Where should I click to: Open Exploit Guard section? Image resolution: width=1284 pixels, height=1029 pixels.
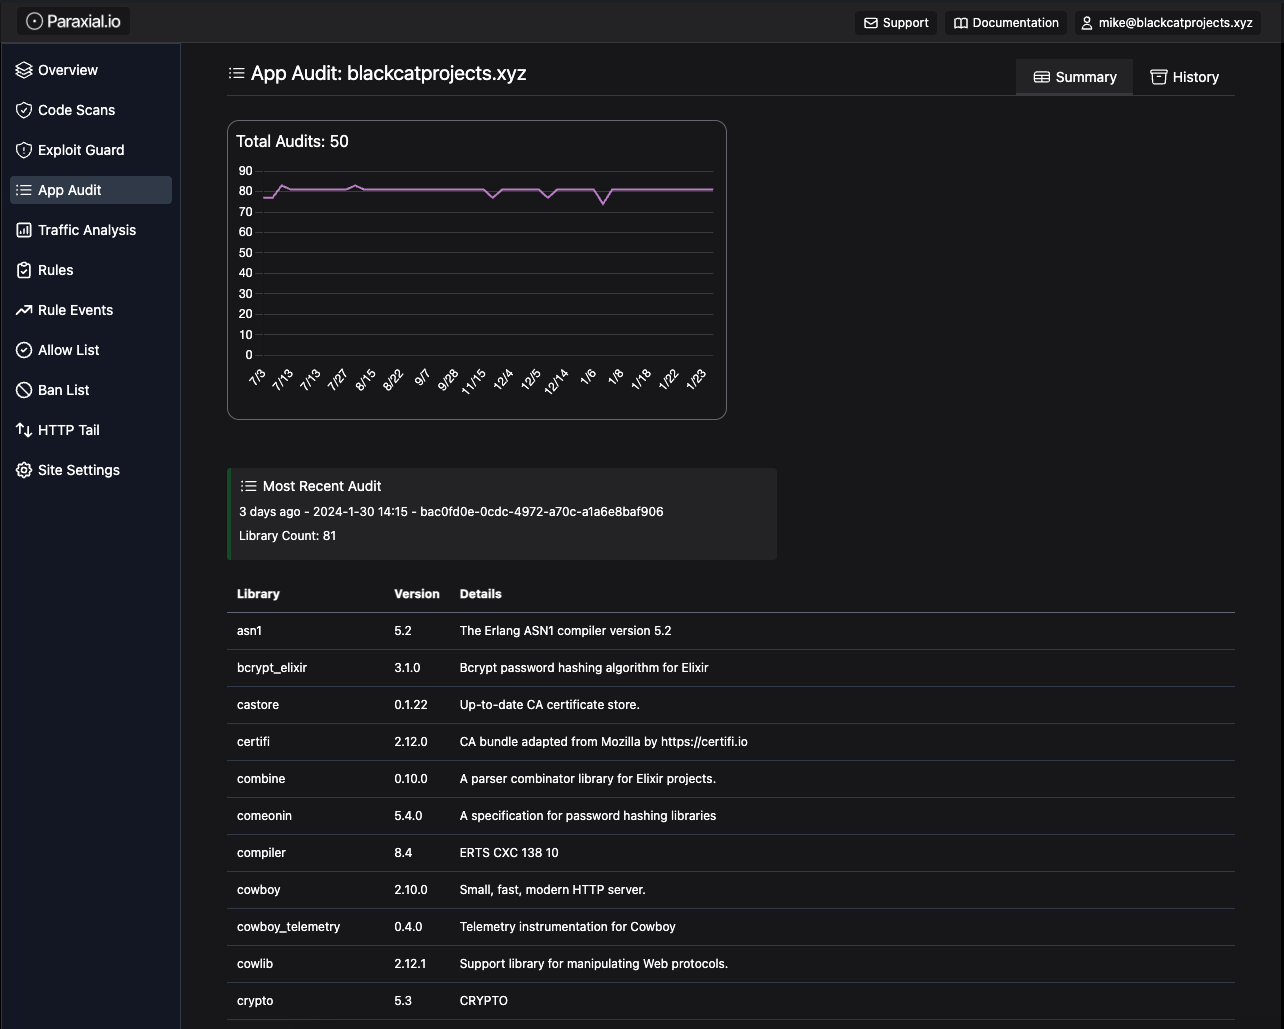(91, 150)
